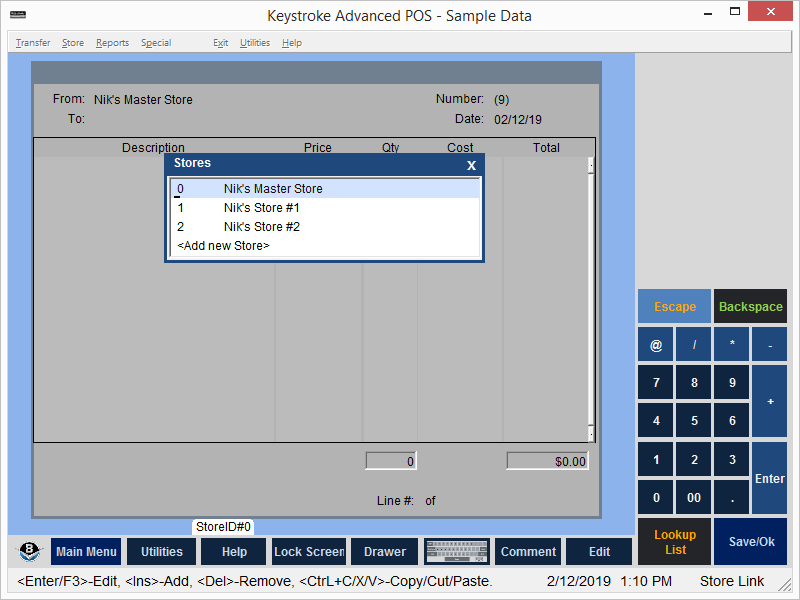The image size is (800, 600).
Task: Click Add new Store option
Action: coord(224,246)
